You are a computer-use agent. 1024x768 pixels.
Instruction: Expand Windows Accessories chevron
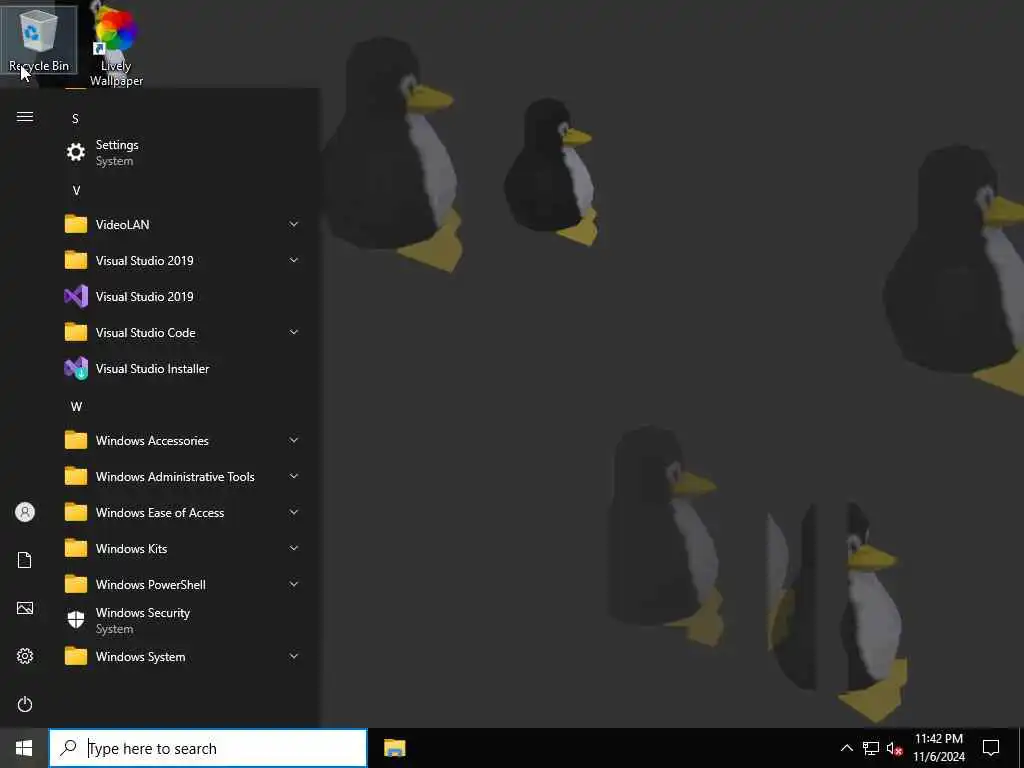point(294,440)
